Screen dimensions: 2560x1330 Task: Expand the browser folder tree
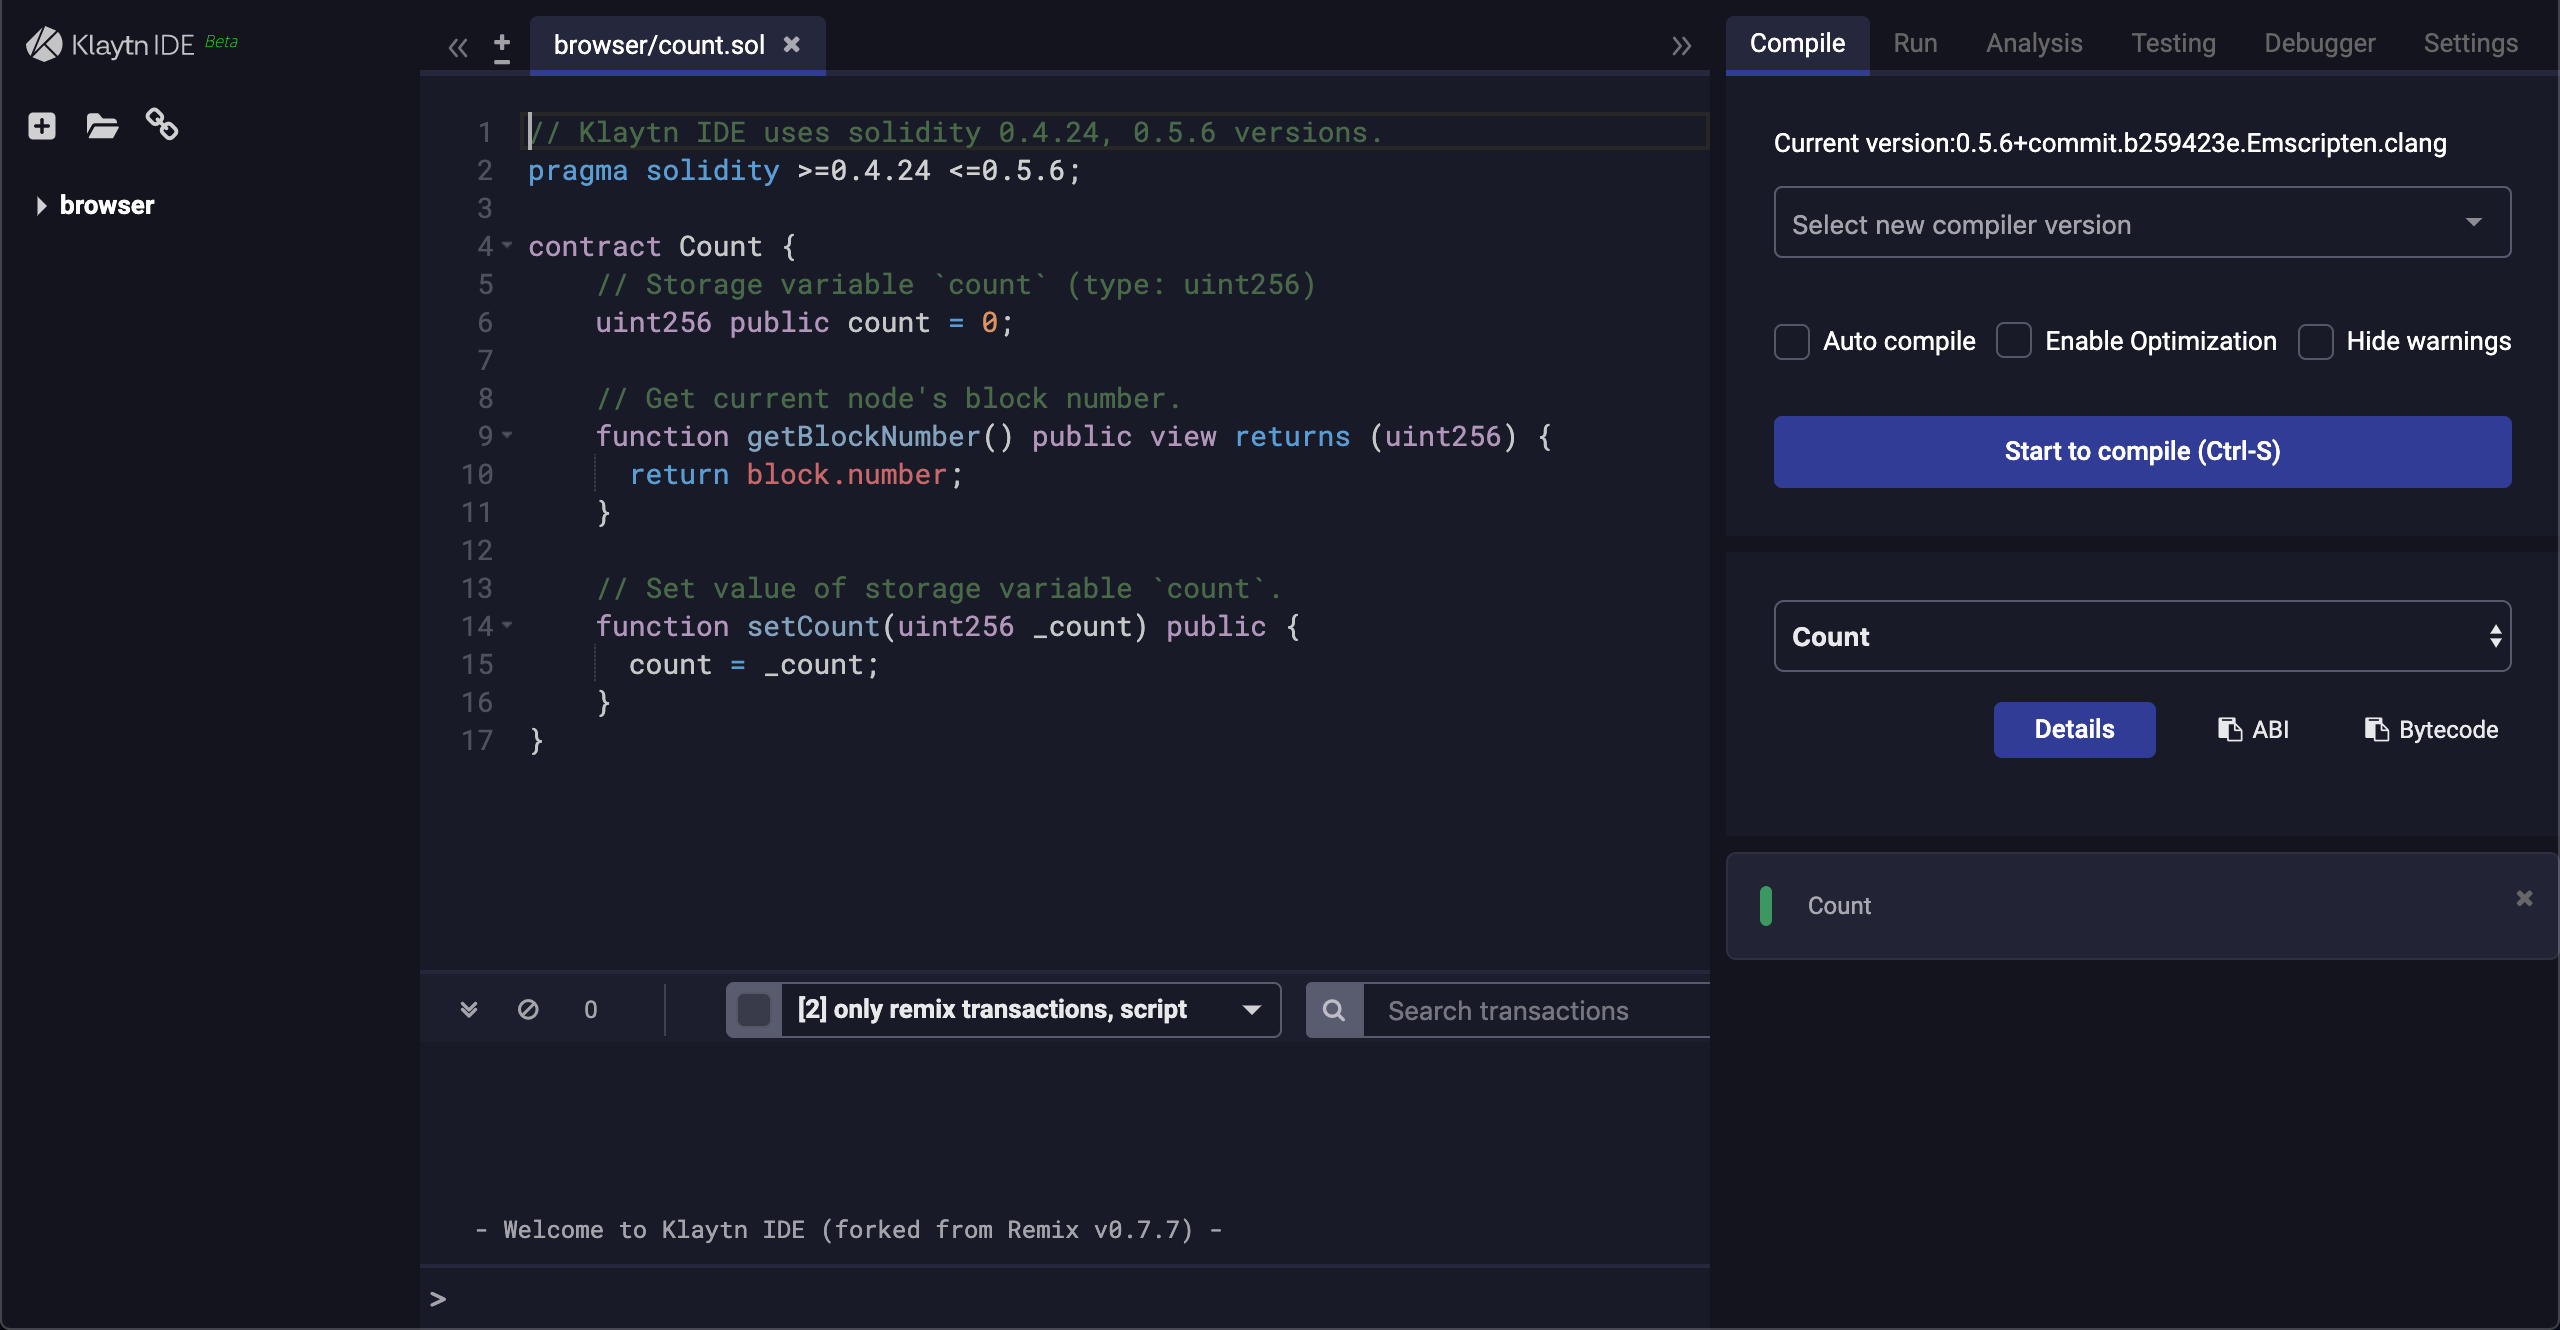pyautogui.click(x=41, y=205)
